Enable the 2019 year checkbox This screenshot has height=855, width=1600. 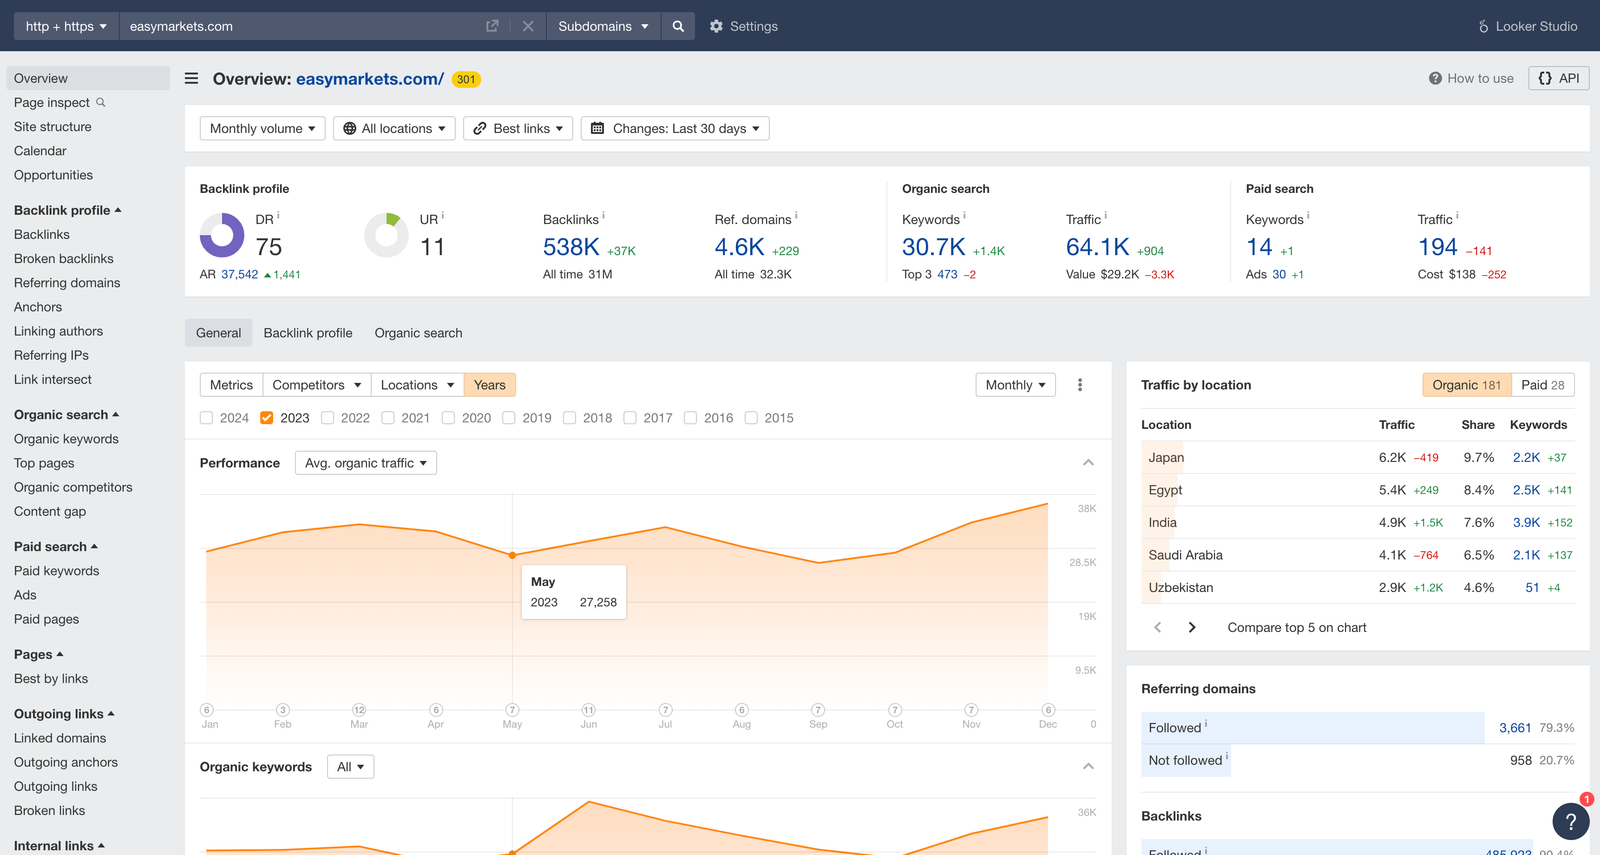tap(508, 418)
